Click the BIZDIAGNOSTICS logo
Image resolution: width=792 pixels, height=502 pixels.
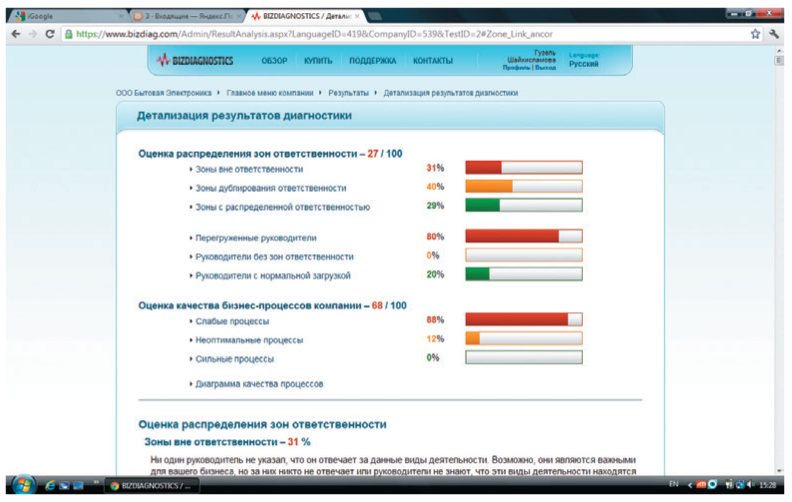194,61
